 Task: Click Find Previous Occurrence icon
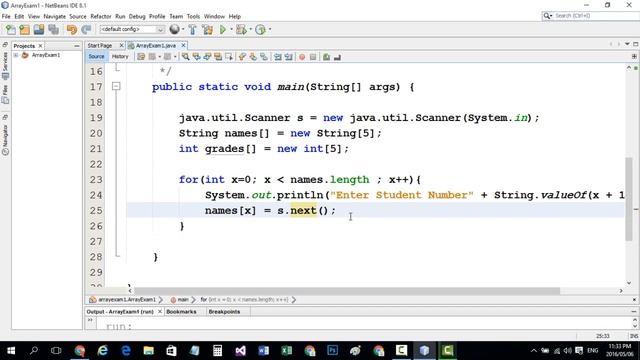(x=197, y=57)
